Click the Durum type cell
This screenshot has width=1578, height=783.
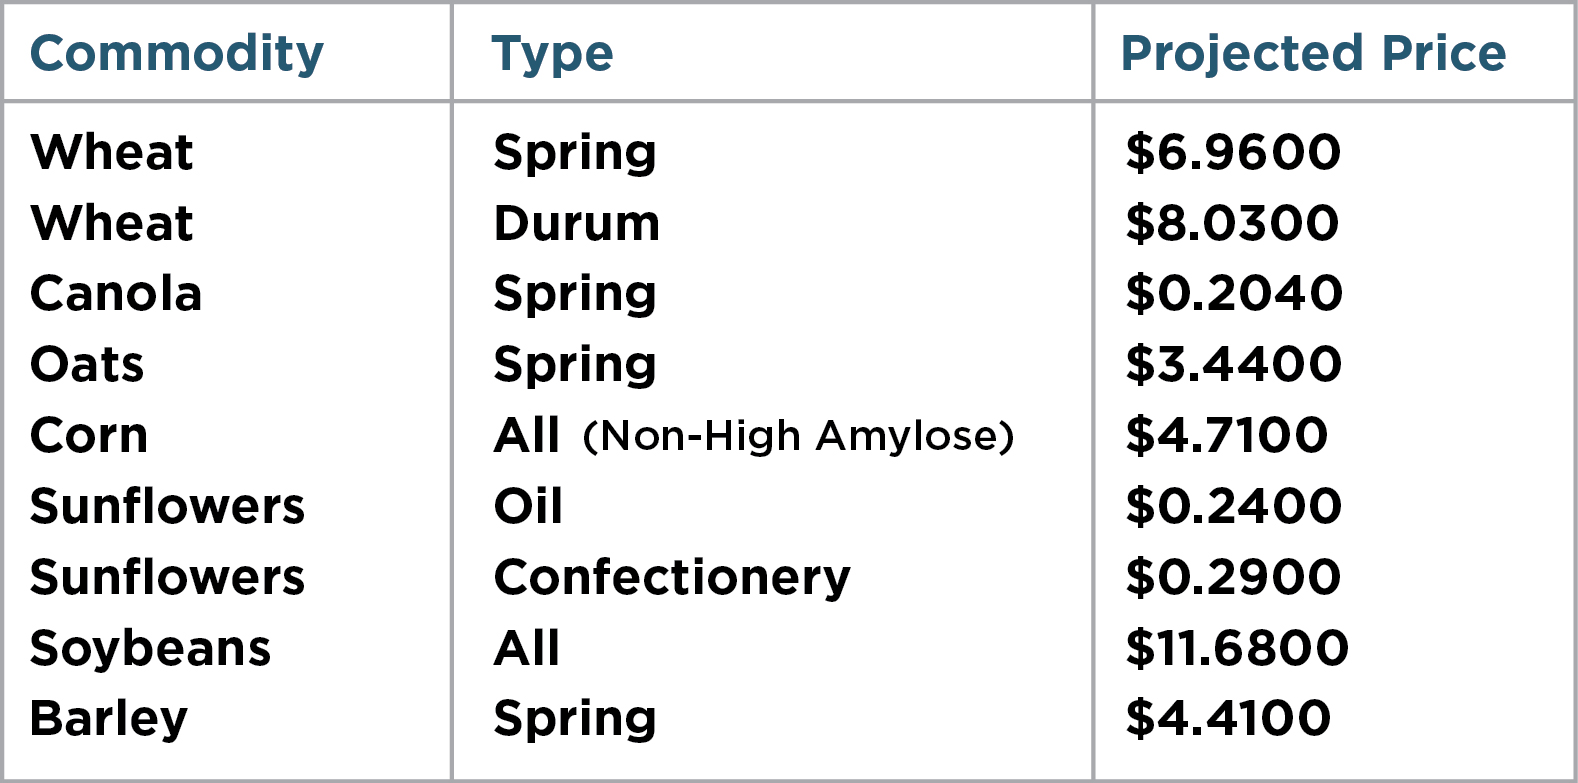point(577,223)
